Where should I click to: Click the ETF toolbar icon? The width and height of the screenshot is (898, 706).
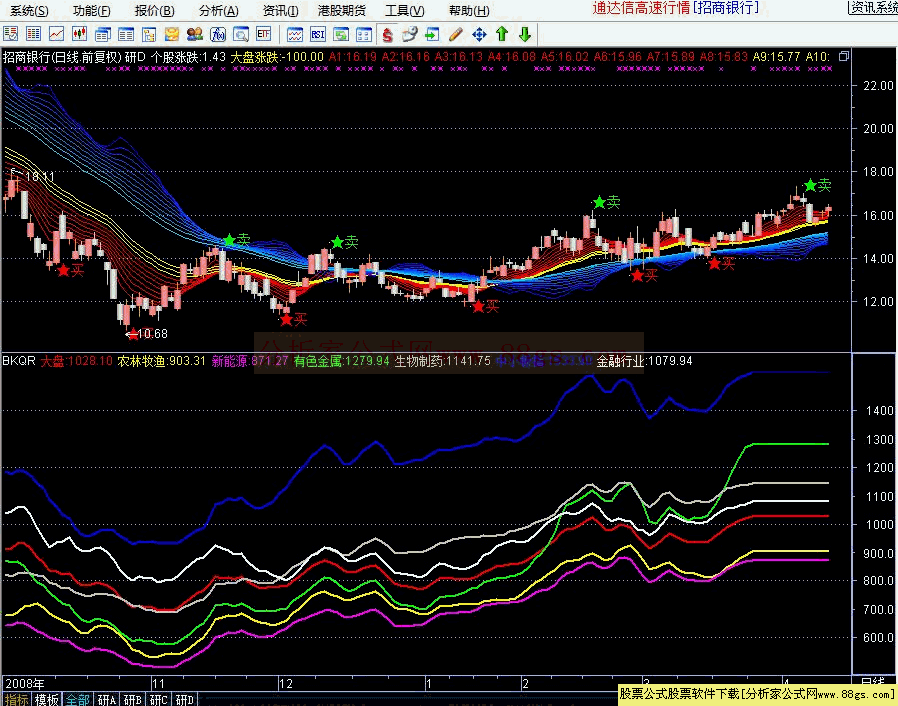[x=264, y=34]
